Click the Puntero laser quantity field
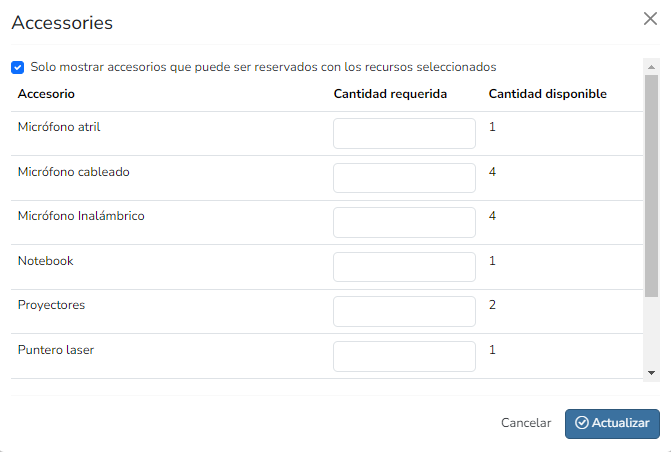Viewport: 671px width, 452px height. 404,356
